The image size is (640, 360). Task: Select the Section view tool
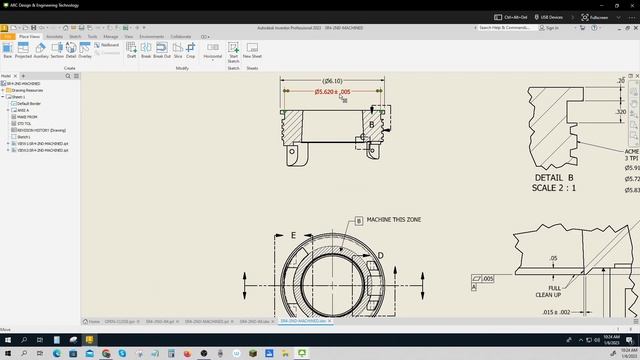[57, 50]
